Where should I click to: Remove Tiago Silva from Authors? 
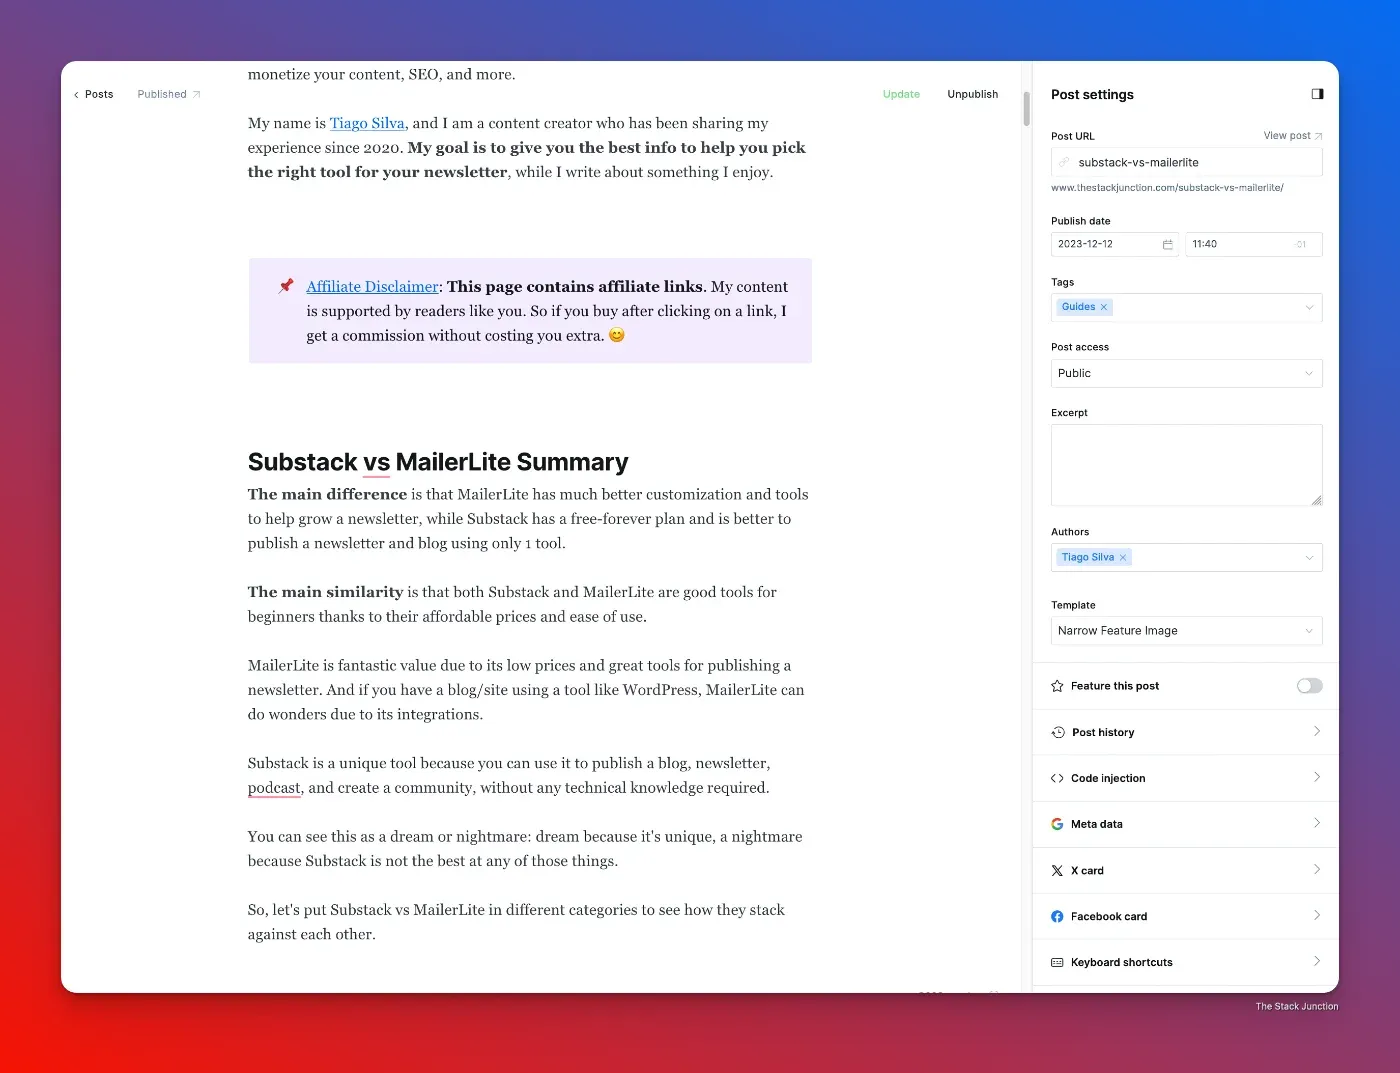click(1123, 557)
